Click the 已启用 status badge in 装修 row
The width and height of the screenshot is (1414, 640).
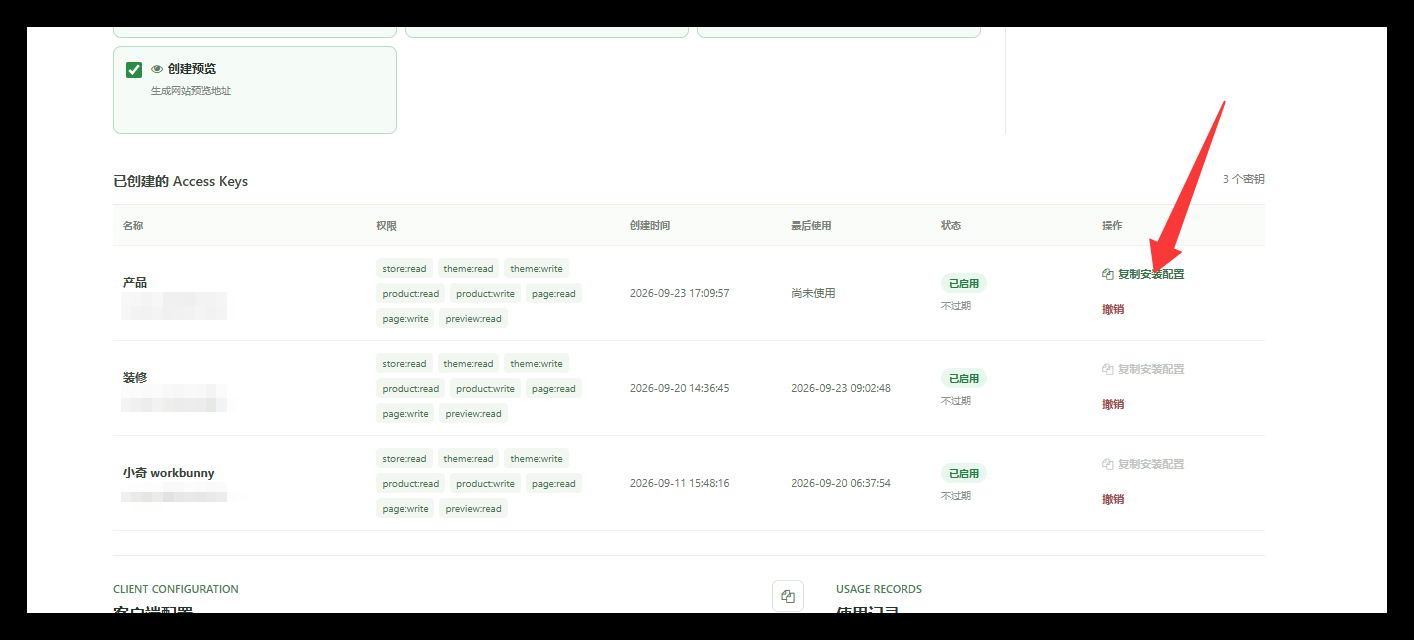tap(964, 378)
